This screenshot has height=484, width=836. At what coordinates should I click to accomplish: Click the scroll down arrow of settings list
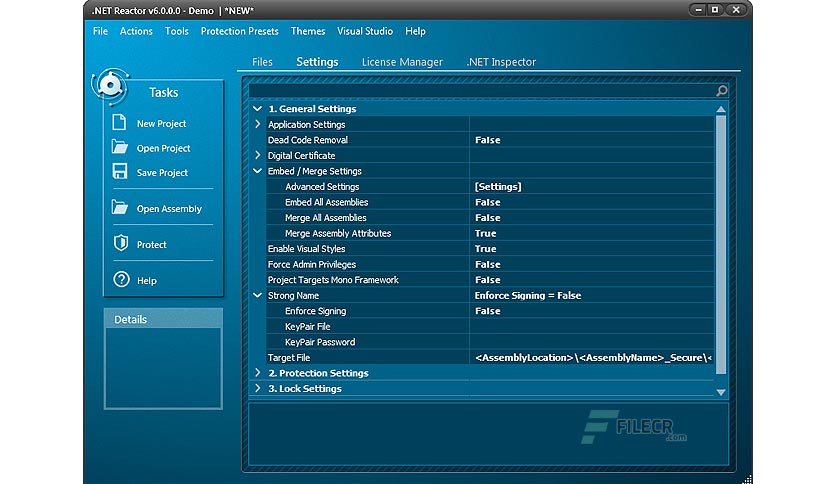tap(721, 392)
